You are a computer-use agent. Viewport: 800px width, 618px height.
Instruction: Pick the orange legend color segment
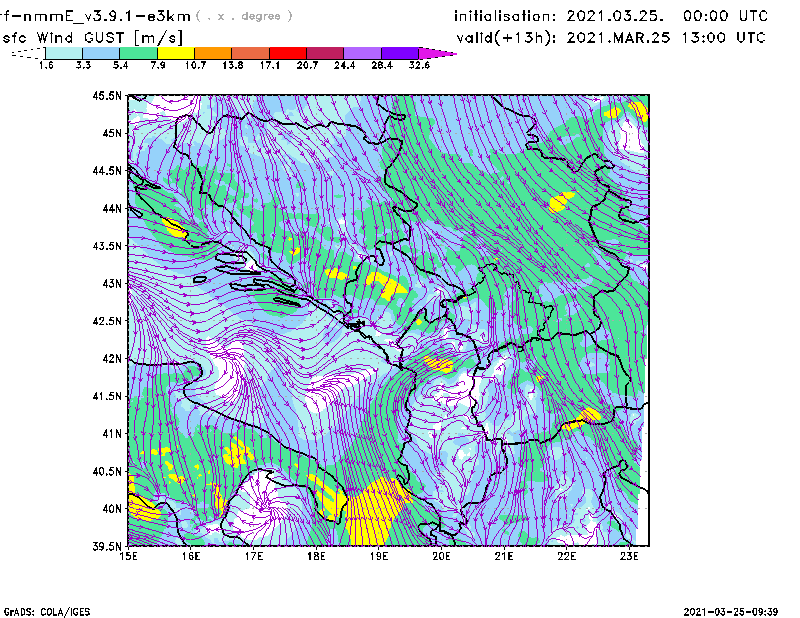pos(213,53)
